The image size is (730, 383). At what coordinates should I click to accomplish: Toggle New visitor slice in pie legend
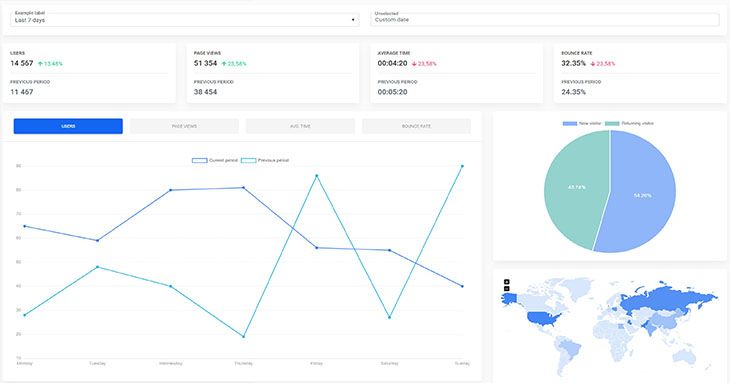click(582, 123)
